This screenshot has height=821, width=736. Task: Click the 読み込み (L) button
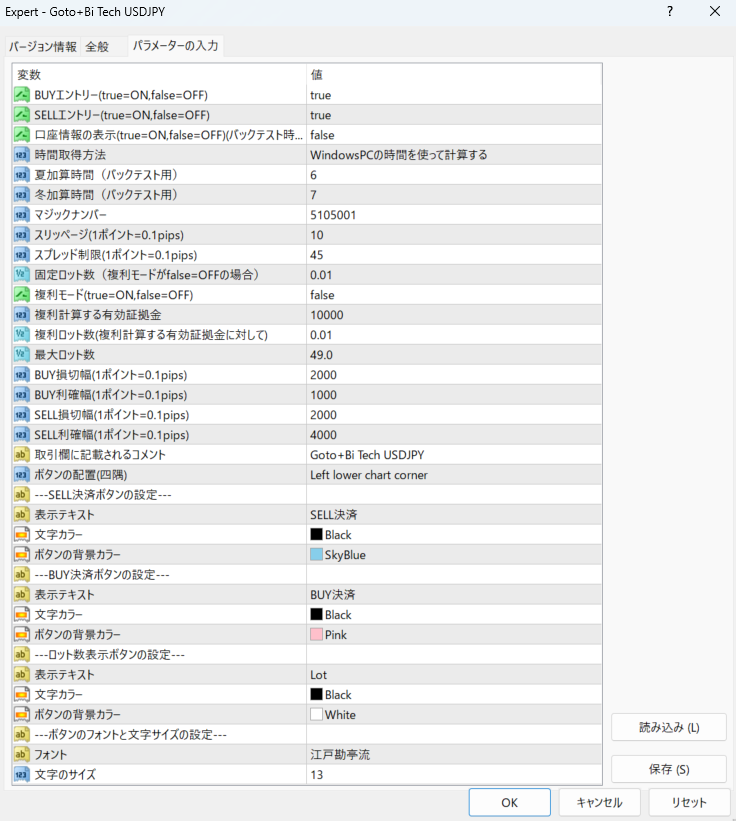coord(669,727)
